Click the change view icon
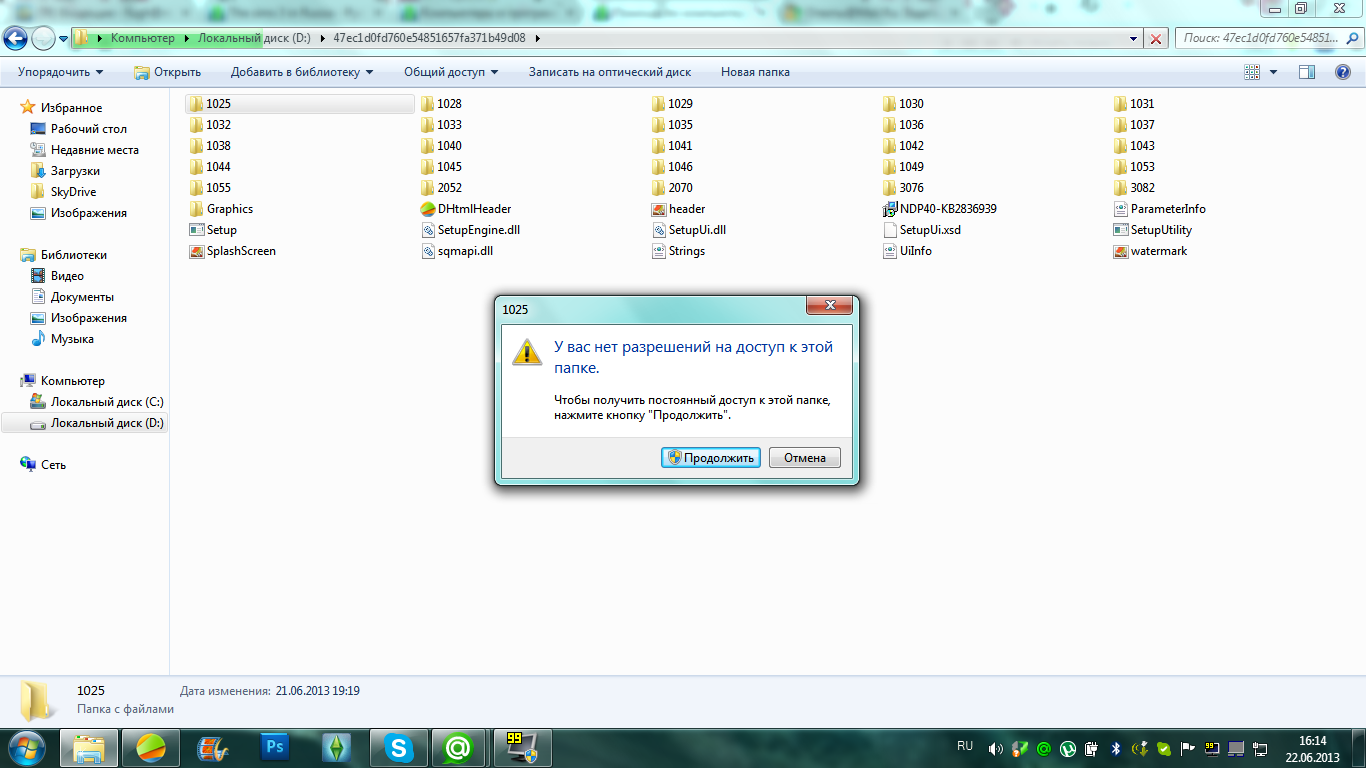 (x=1252, y=72)
